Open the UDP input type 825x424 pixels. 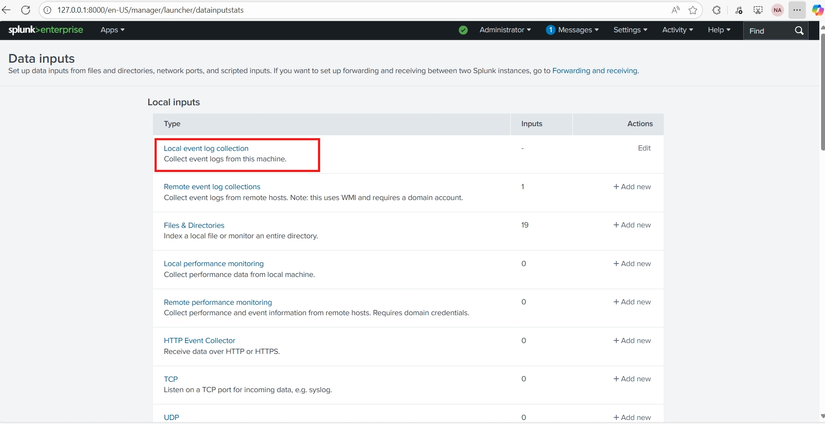pyautogui.click(x=172, y=417)
